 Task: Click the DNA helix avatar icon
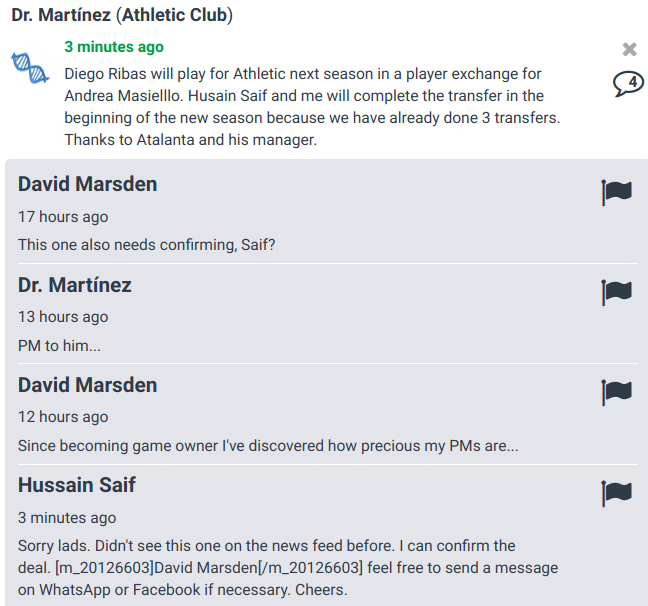click(x=30, y=69)
